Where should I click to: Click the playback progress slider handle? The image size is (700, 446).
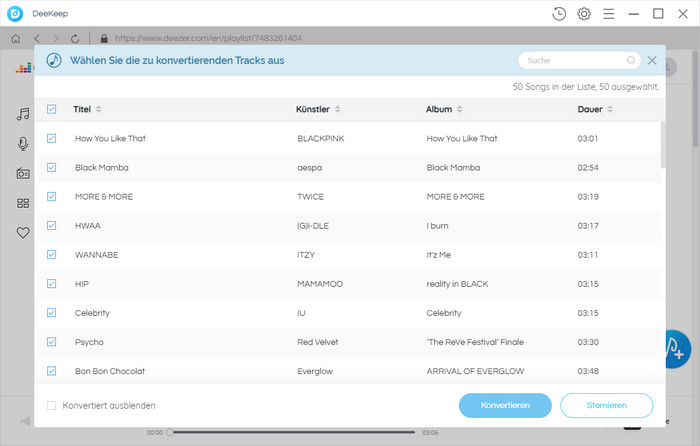click(170, 432)
